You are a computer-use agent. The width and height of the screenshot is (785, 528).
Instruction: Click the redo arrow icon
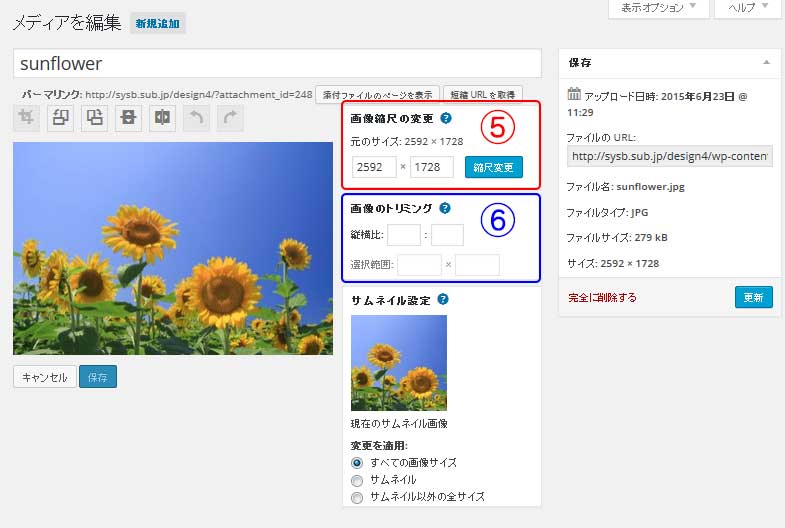231,118
